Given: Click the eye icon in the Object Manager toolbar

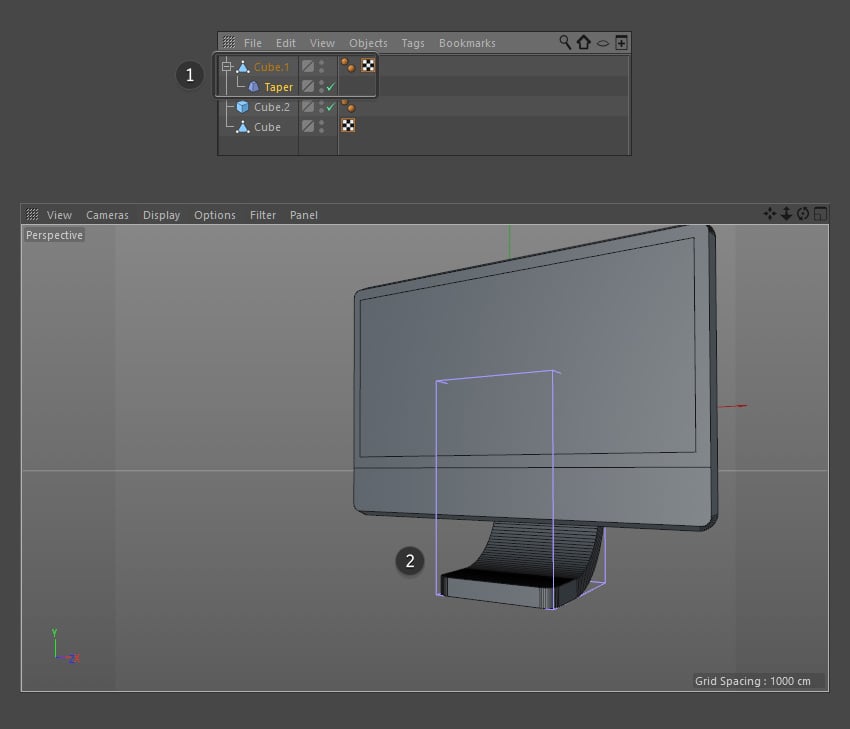Looking at the screenshot, I should point(601,42).
